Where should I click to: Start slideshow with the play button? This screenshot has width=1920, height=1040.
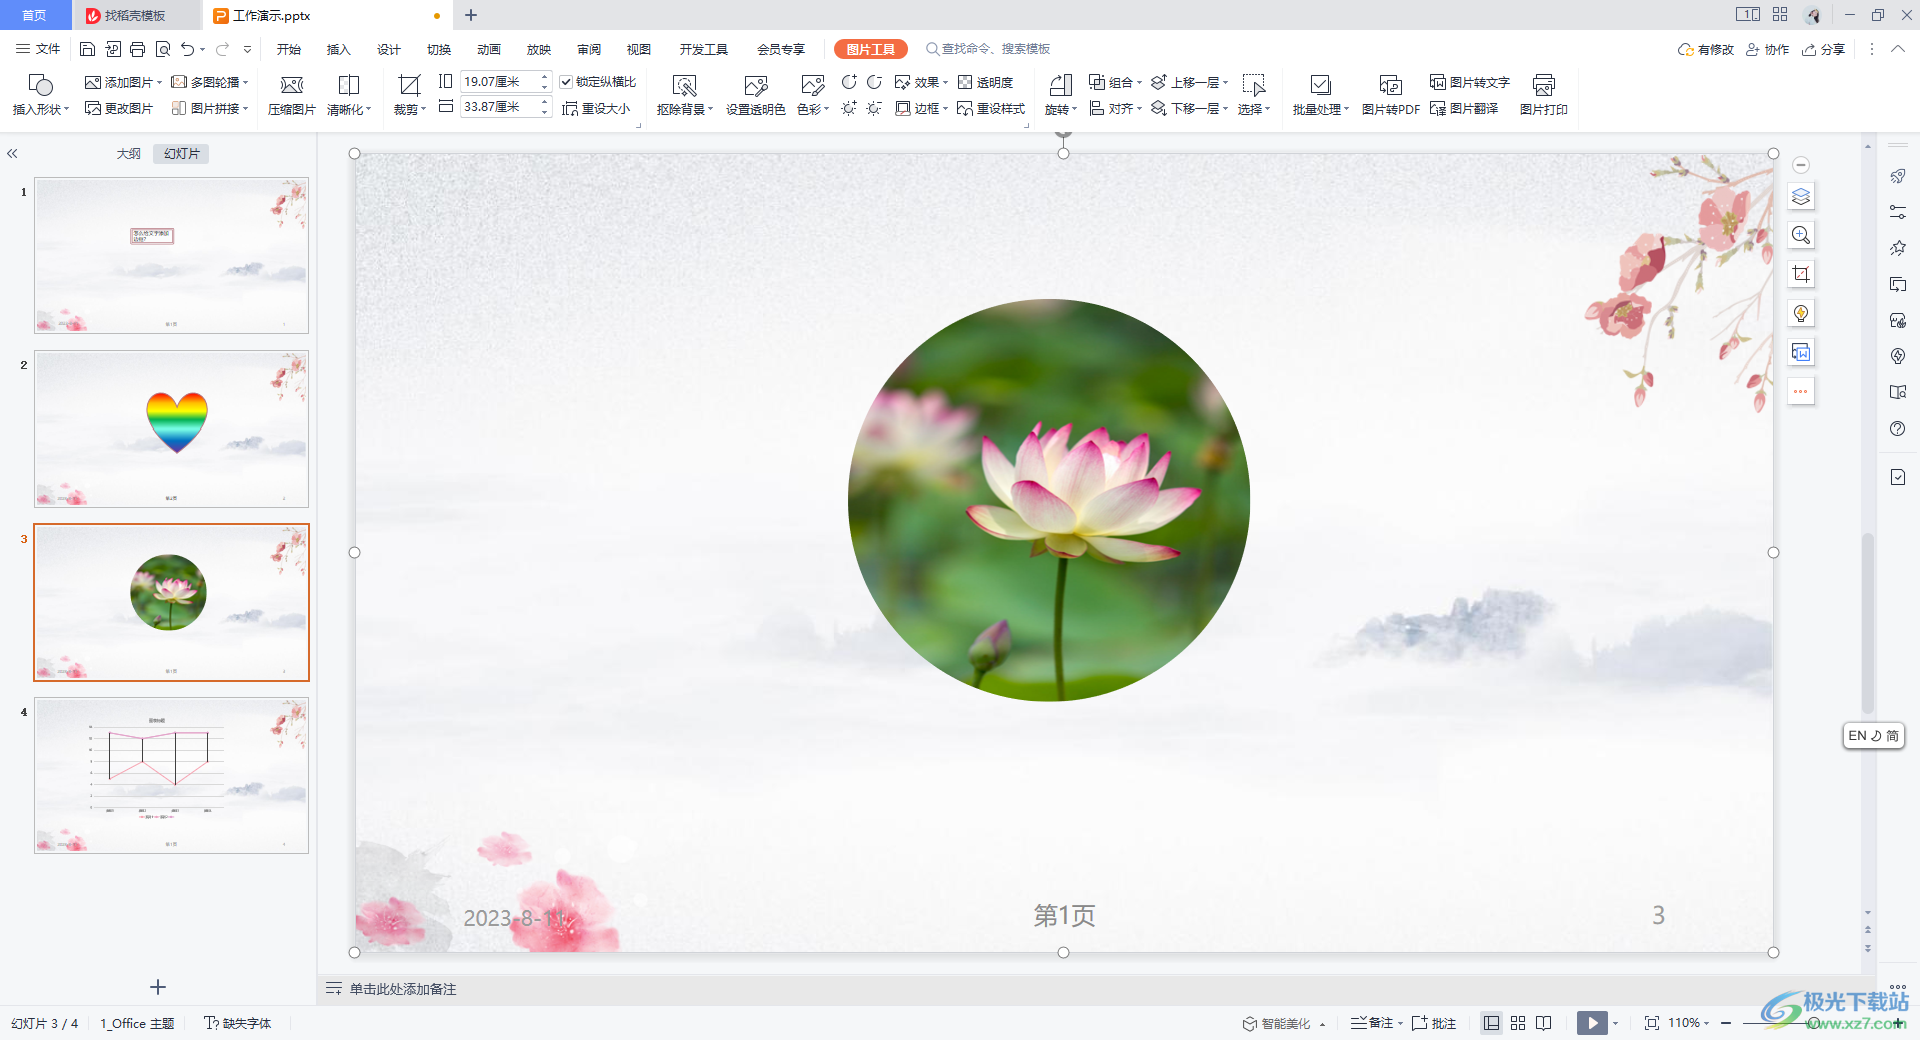[x=1592, y=1023]
